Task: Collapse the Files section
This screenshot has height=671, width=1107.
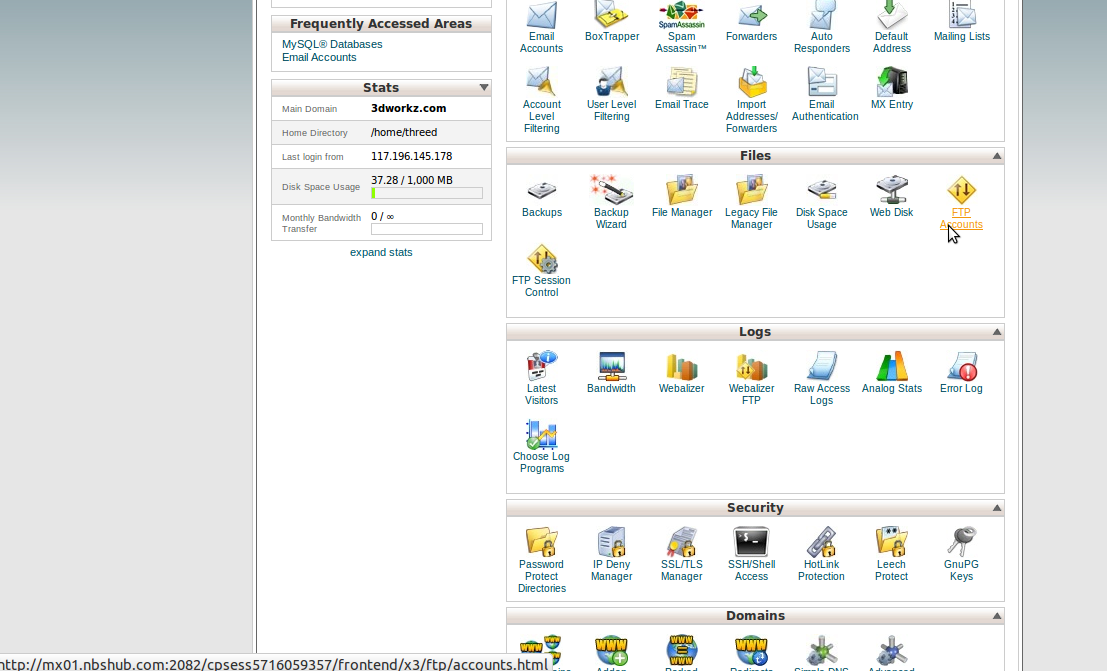Action: (x=996, y=156)
